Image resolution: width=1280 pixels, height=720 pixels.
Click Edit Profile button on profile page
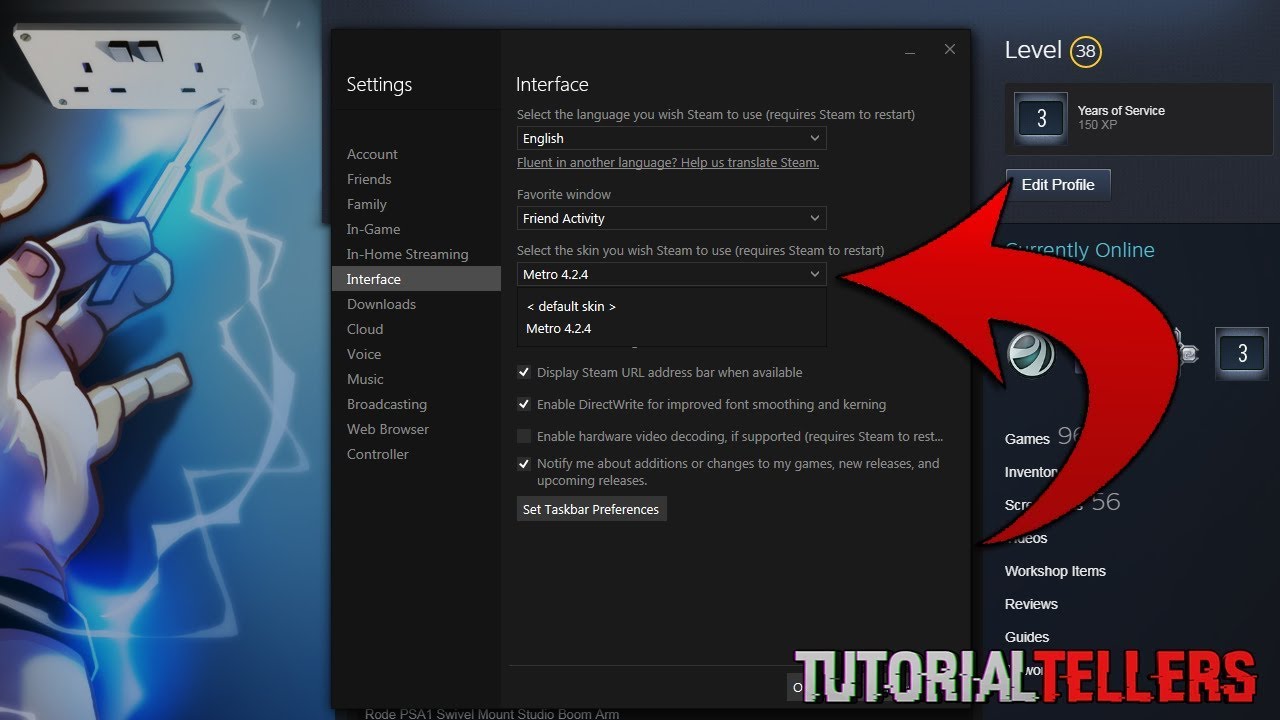tap(1058, 184)
